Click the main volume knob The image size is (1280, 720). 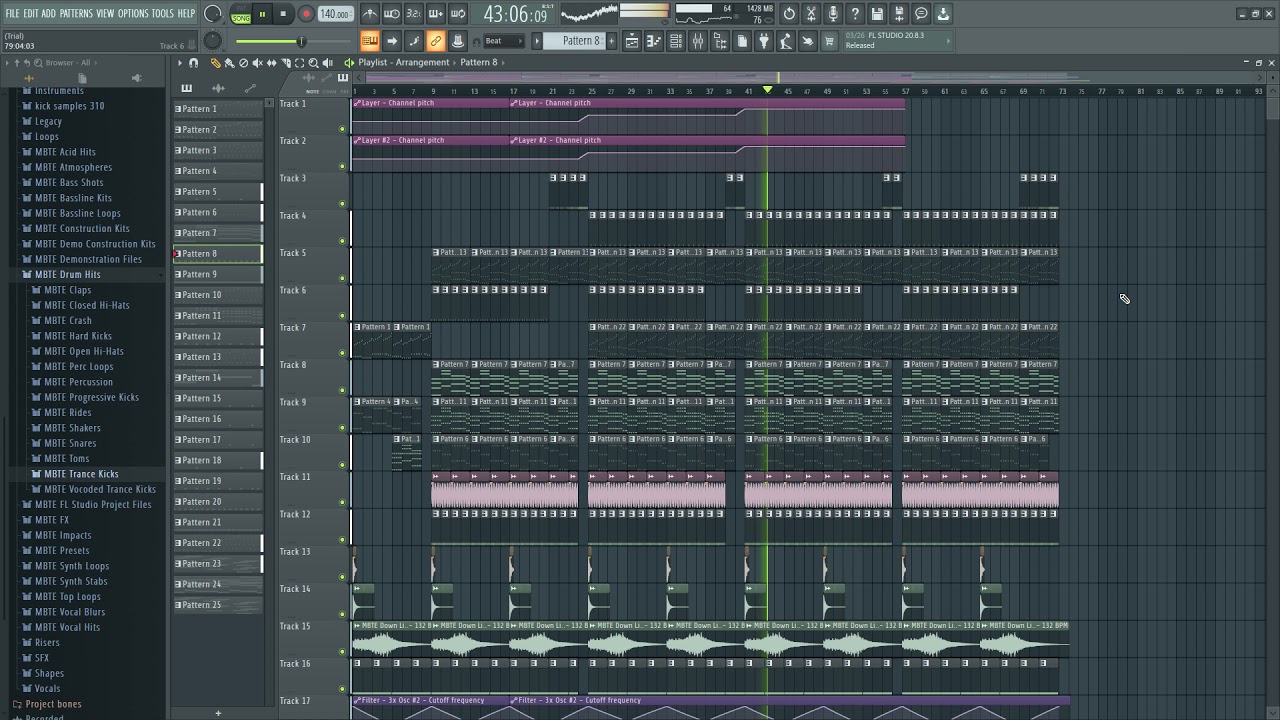coord(212,14)
